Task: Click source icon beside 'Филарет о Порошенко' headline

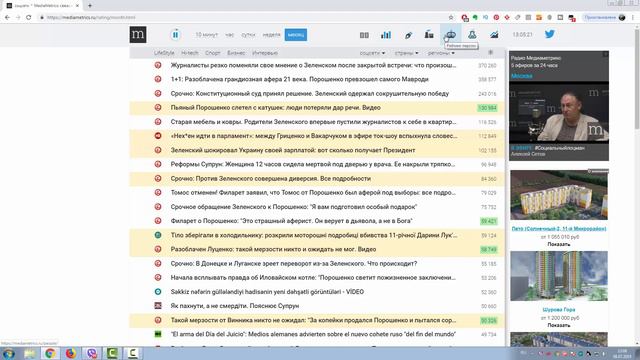Action: point(158,221)
